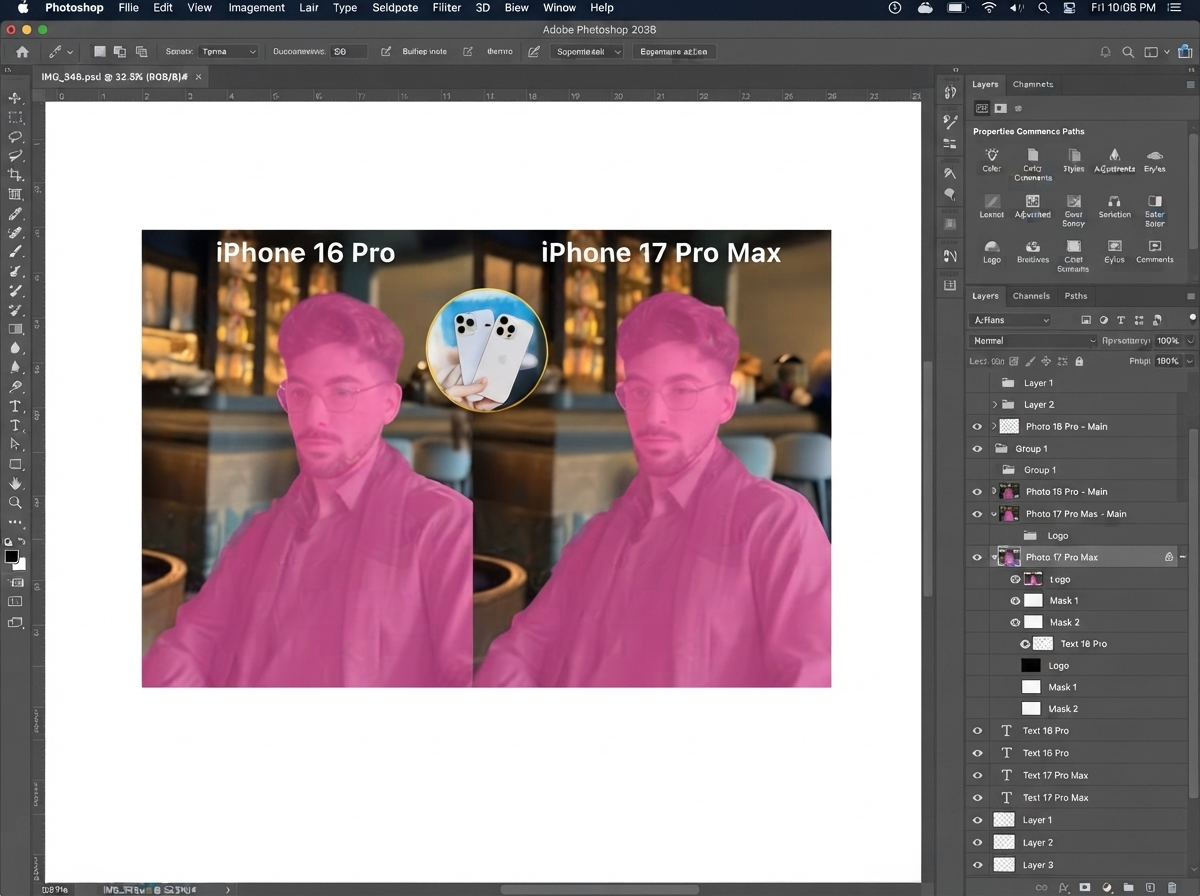Hide the Photo 17 Pro Max layer

click(977, 557)
